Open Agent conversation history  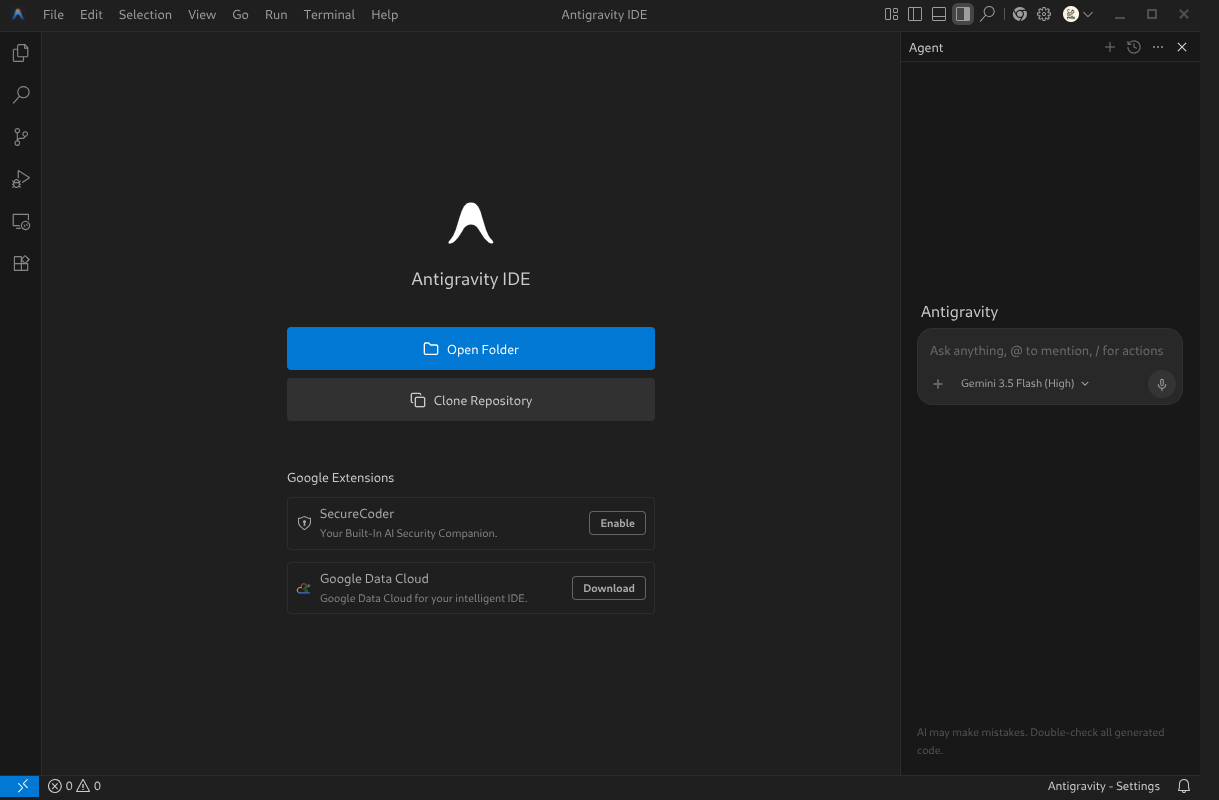click(x=1133, y=47)
